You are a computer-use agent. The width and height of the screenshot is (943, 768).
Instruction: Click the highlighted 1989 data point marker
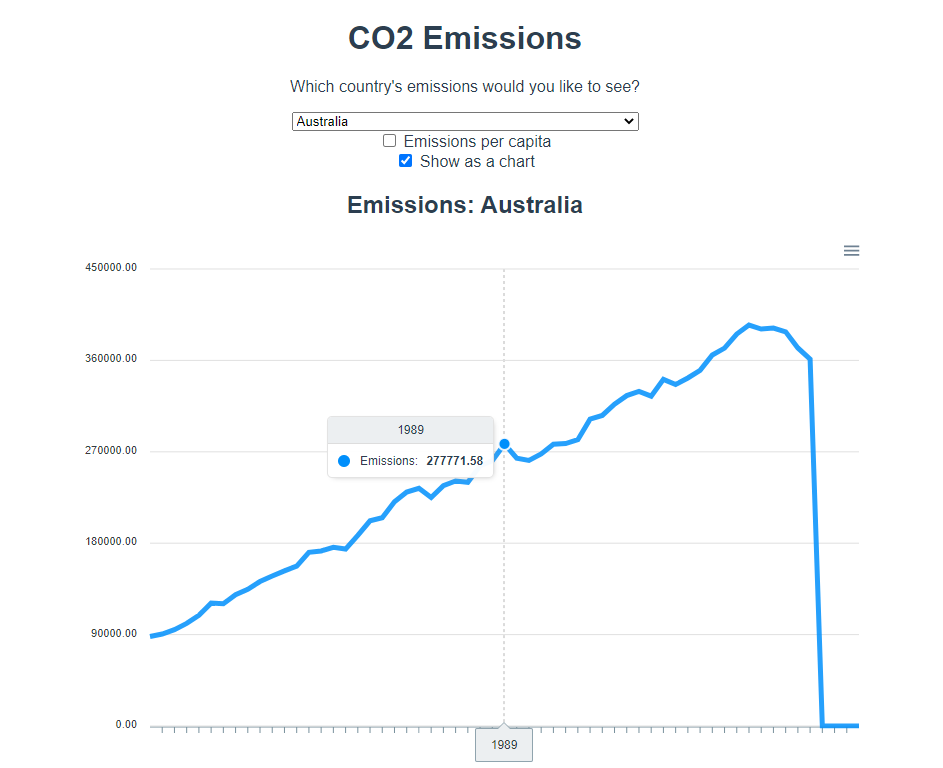(x=504, y=444)
